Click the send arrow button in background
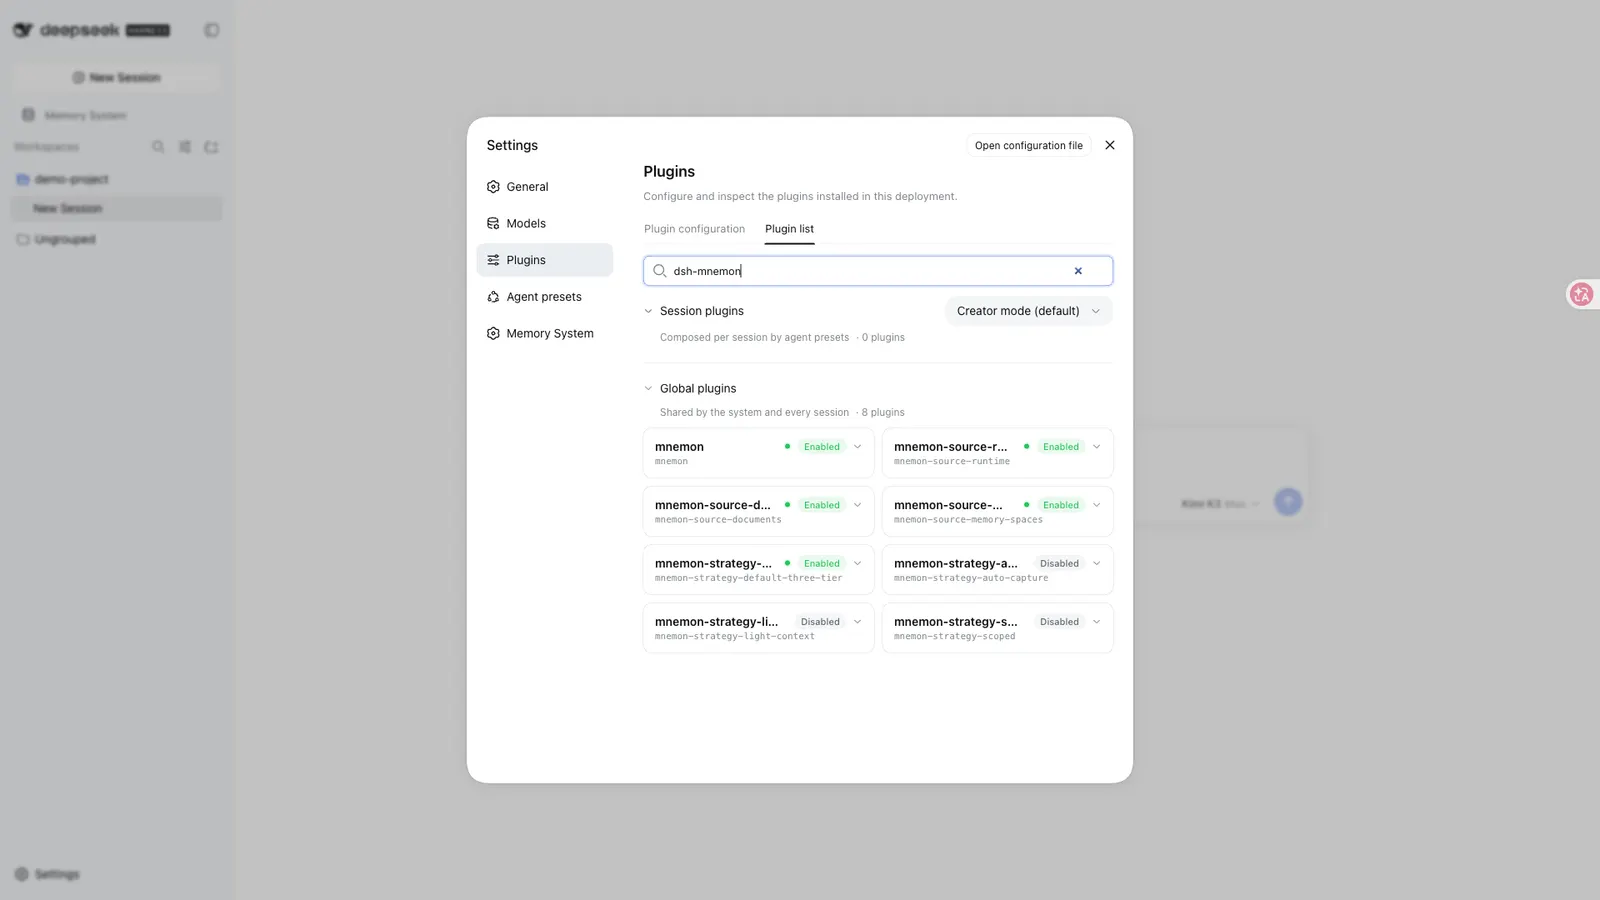 [x=1288, y=501]
